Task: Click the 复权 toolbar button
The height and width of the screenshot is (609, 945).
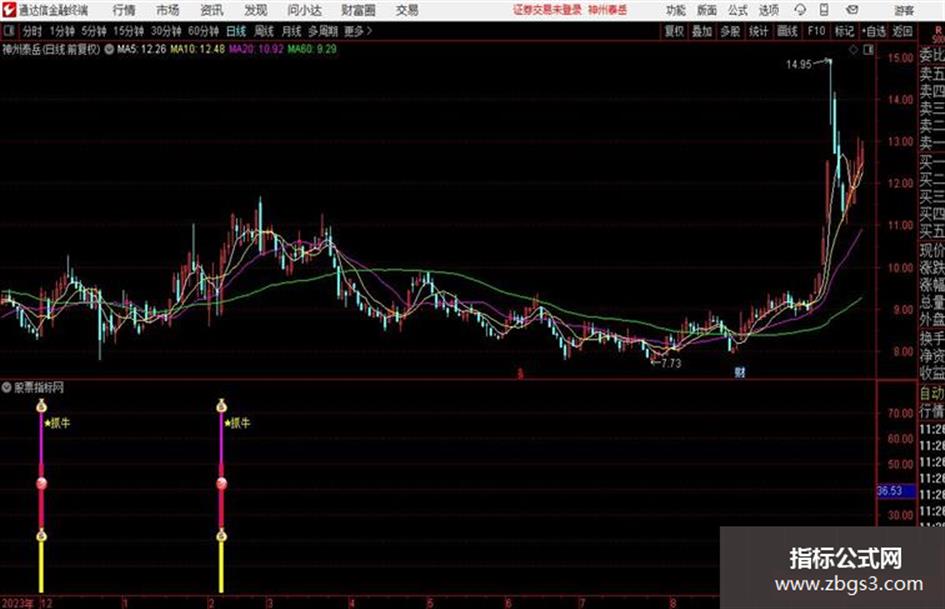Action: [x=674, y=31]
